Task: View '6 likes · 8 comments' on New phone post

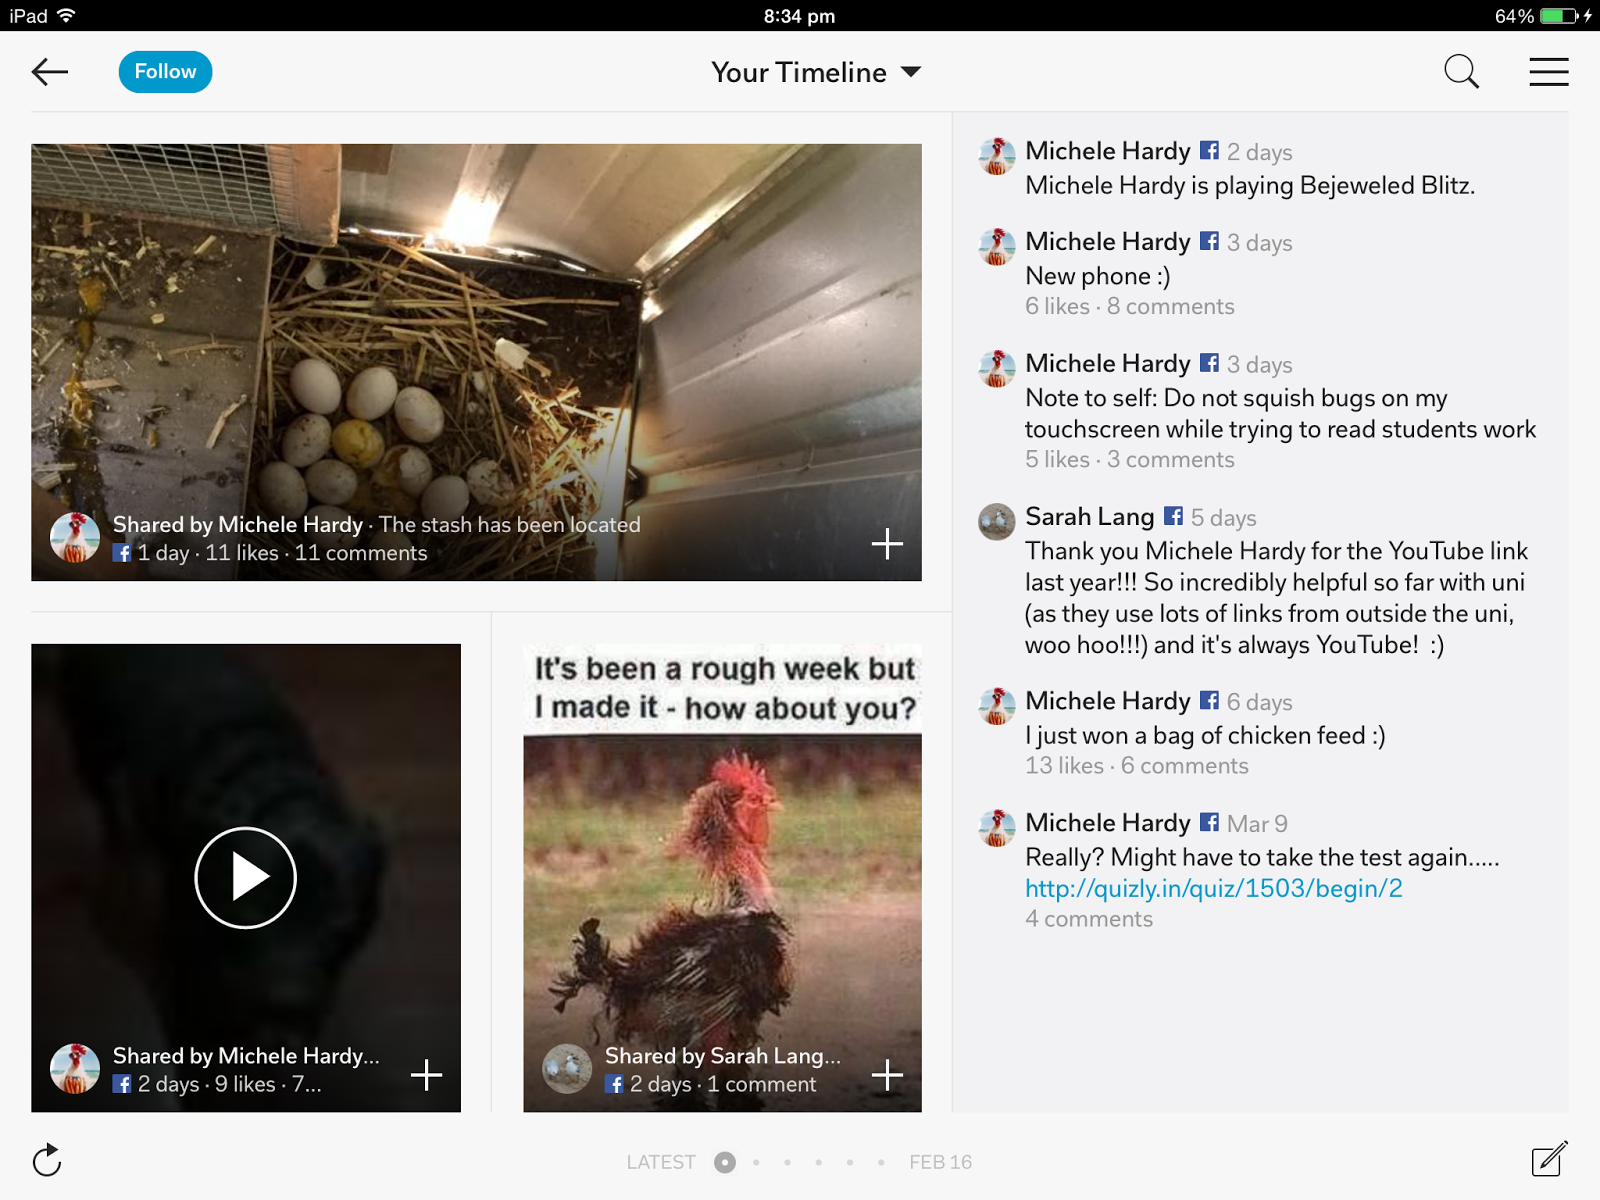Action: click(1129, 306)
